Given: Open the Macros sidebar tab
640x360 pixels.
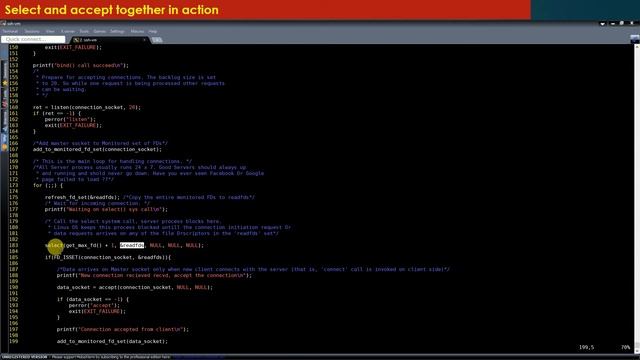Looking at the screenshot, I should [4, 120].
